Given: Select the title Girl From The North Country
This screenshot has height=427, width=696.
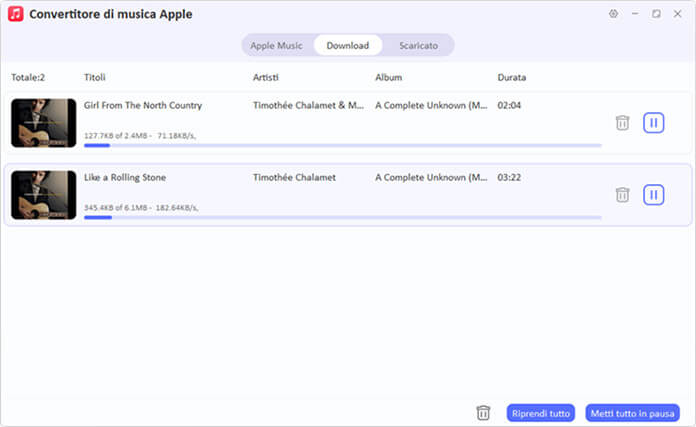Looking at the screenshot, I should tap(143, 105).
